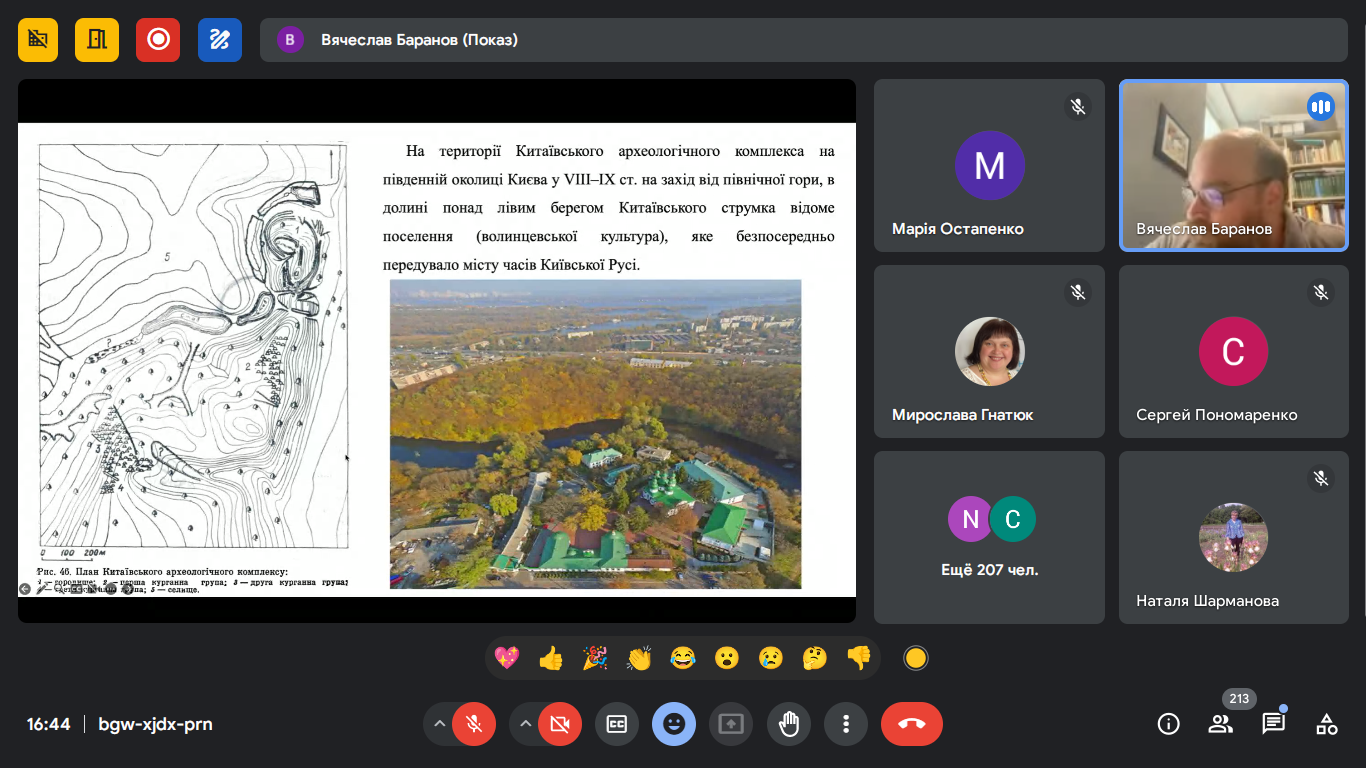Select Сергей Пономаренко participant tile

click(1234, 351)
